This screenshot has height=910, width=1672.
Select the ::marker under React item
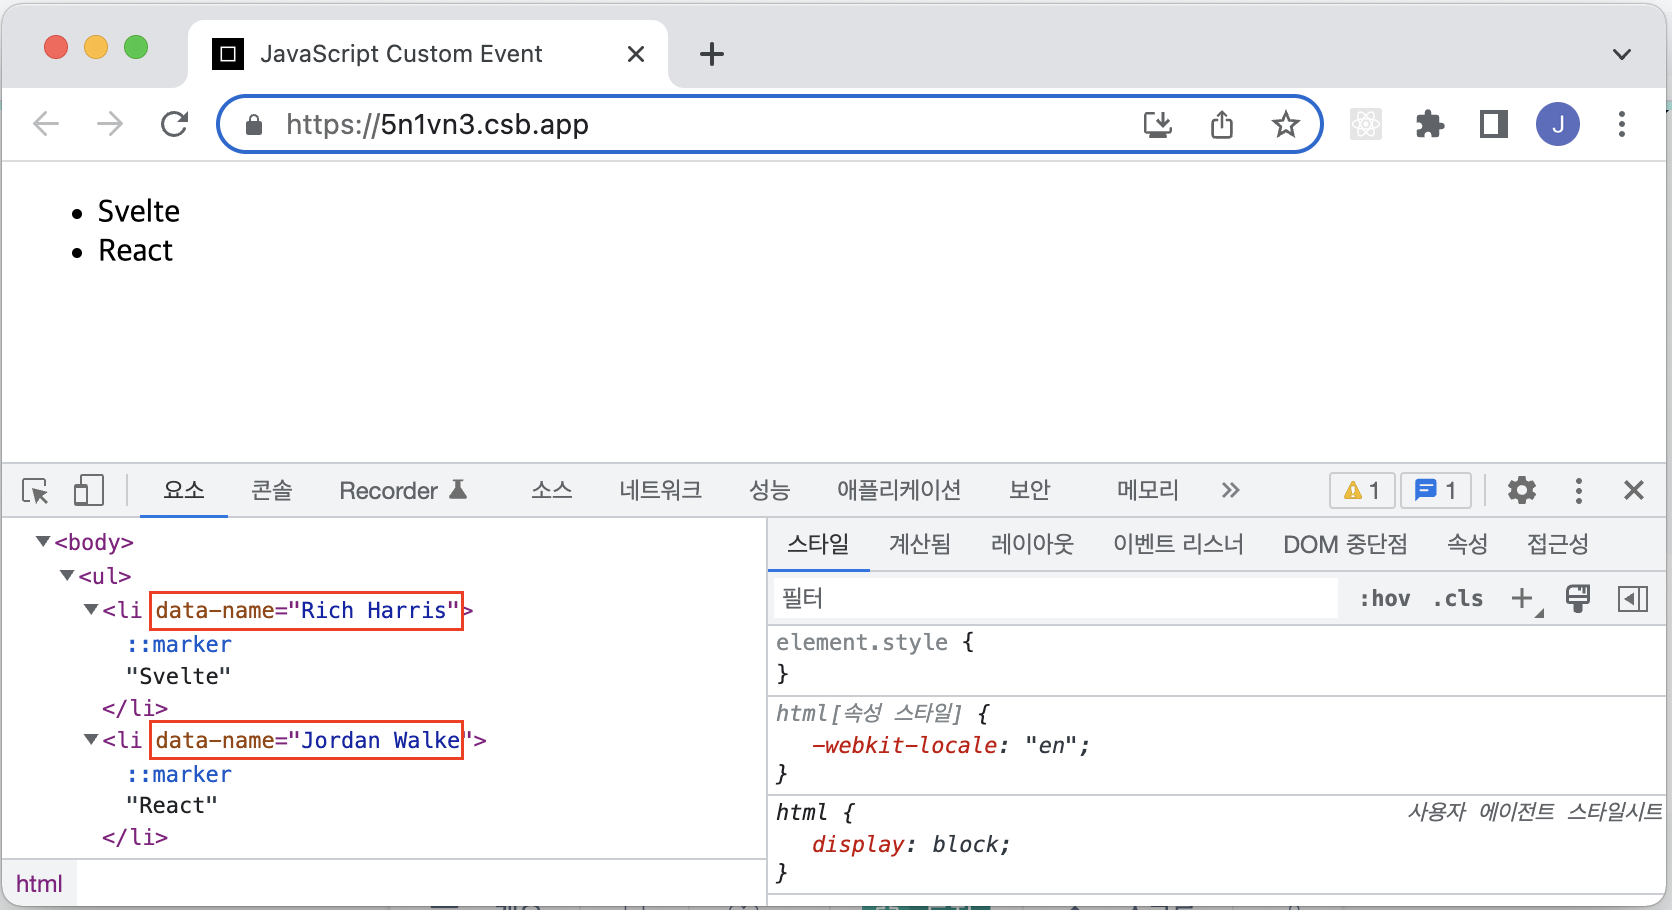tap(179, 774)
